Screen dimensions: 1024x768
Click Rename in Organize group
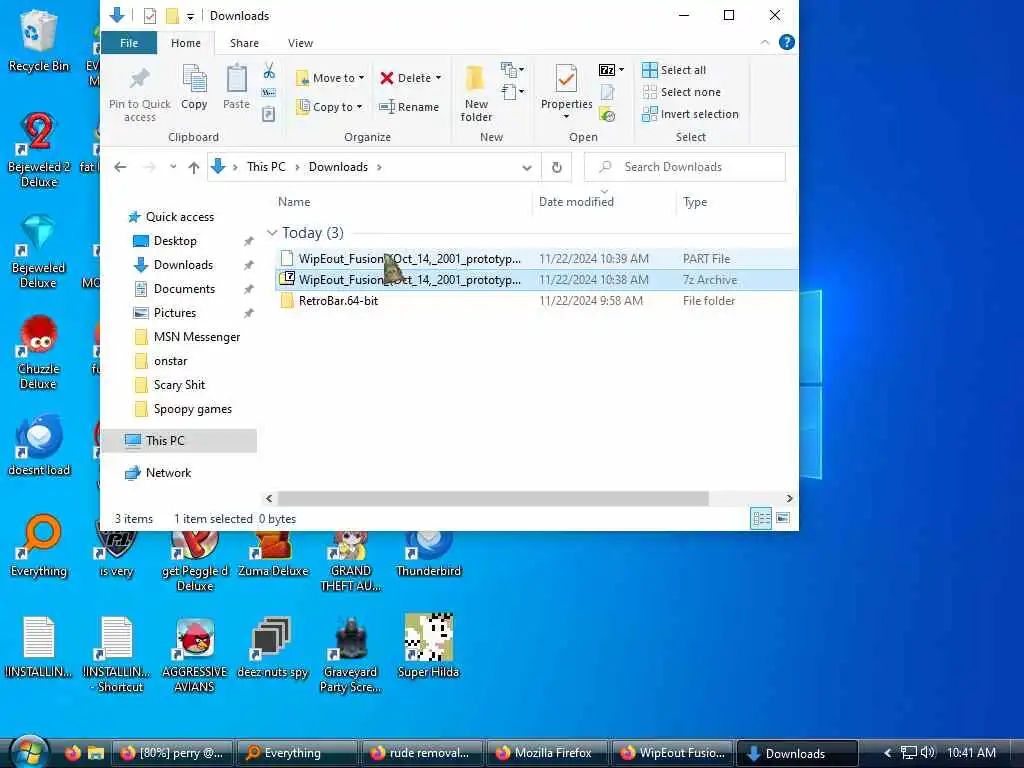click(409, 106)
